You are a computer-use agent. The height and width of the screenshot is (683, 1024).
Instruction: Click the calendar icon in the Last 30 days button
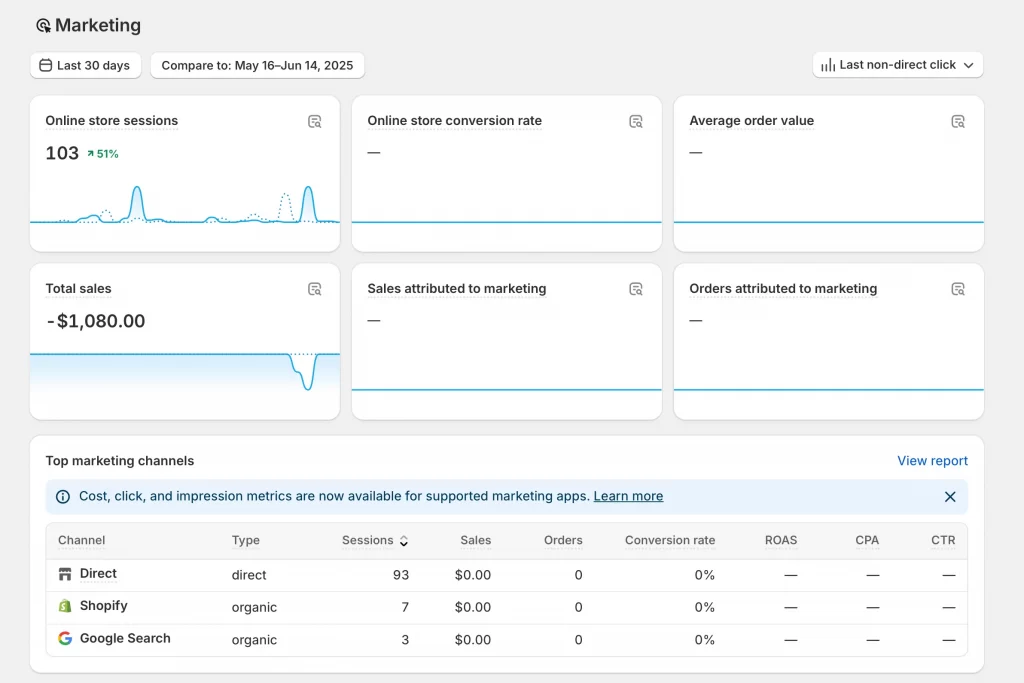(x=46, y=65)
